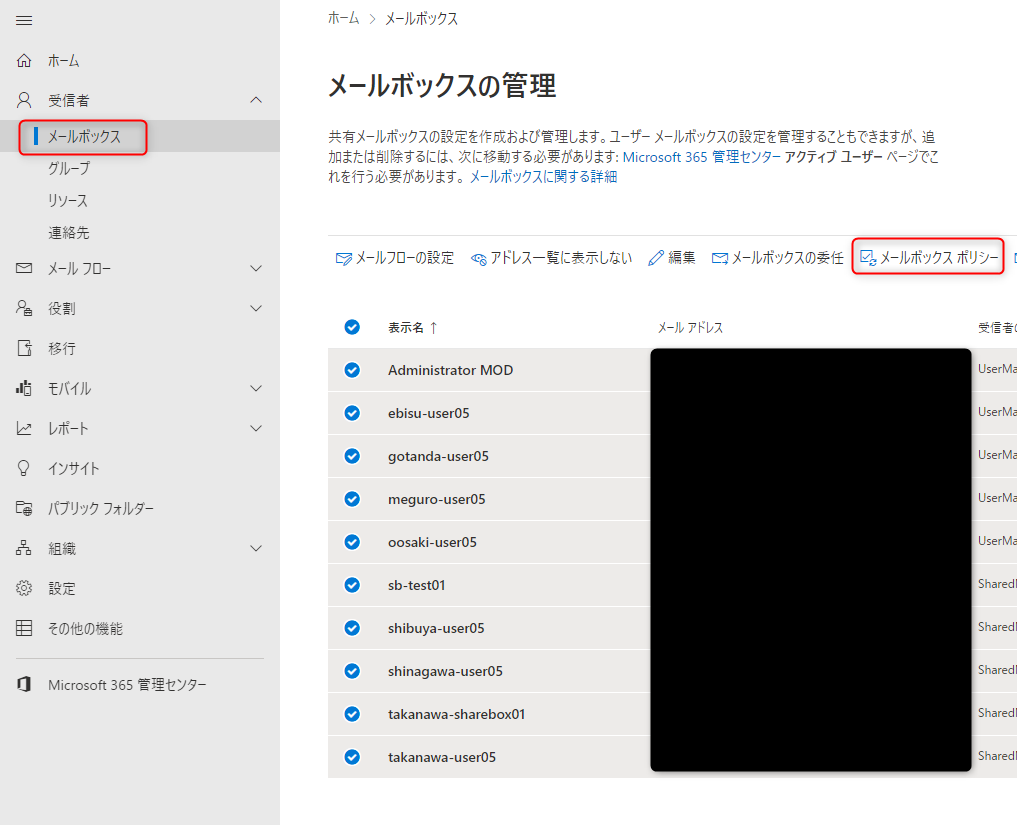Collapse the 受信者 section
The image size is (1017, 825).
[x=257, y=100]
